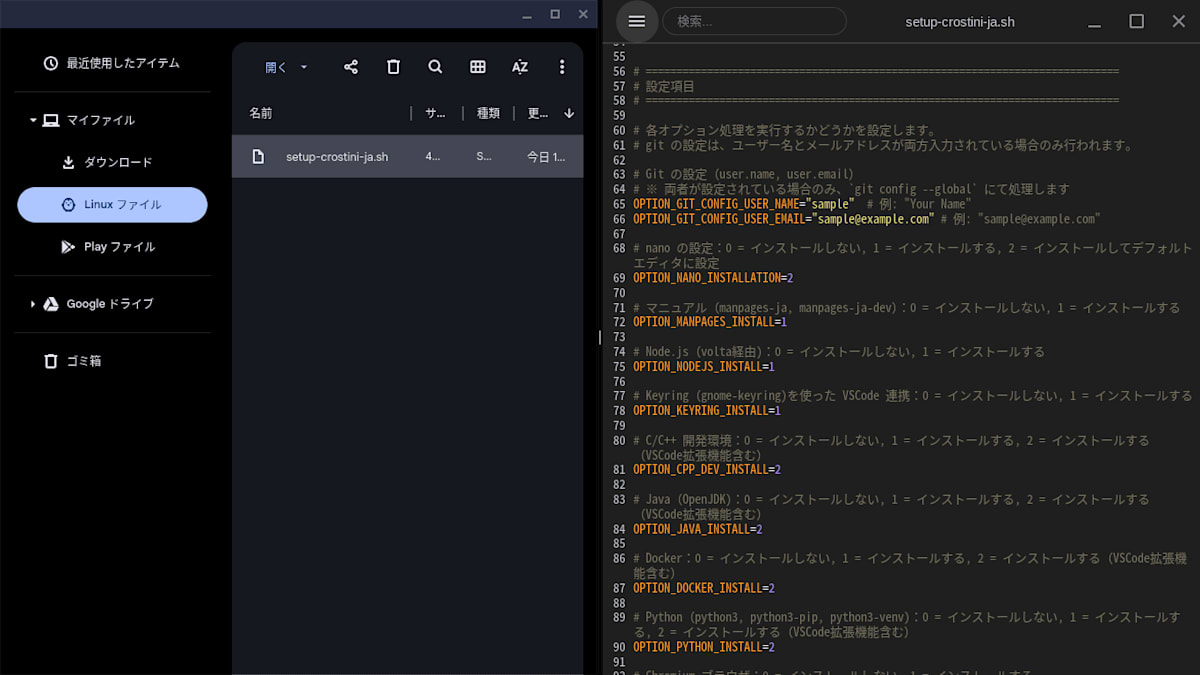Viewport: 1200px width, 675px height.
Task: Sort by 種類 column header
Action: click(x=488, y=113)
